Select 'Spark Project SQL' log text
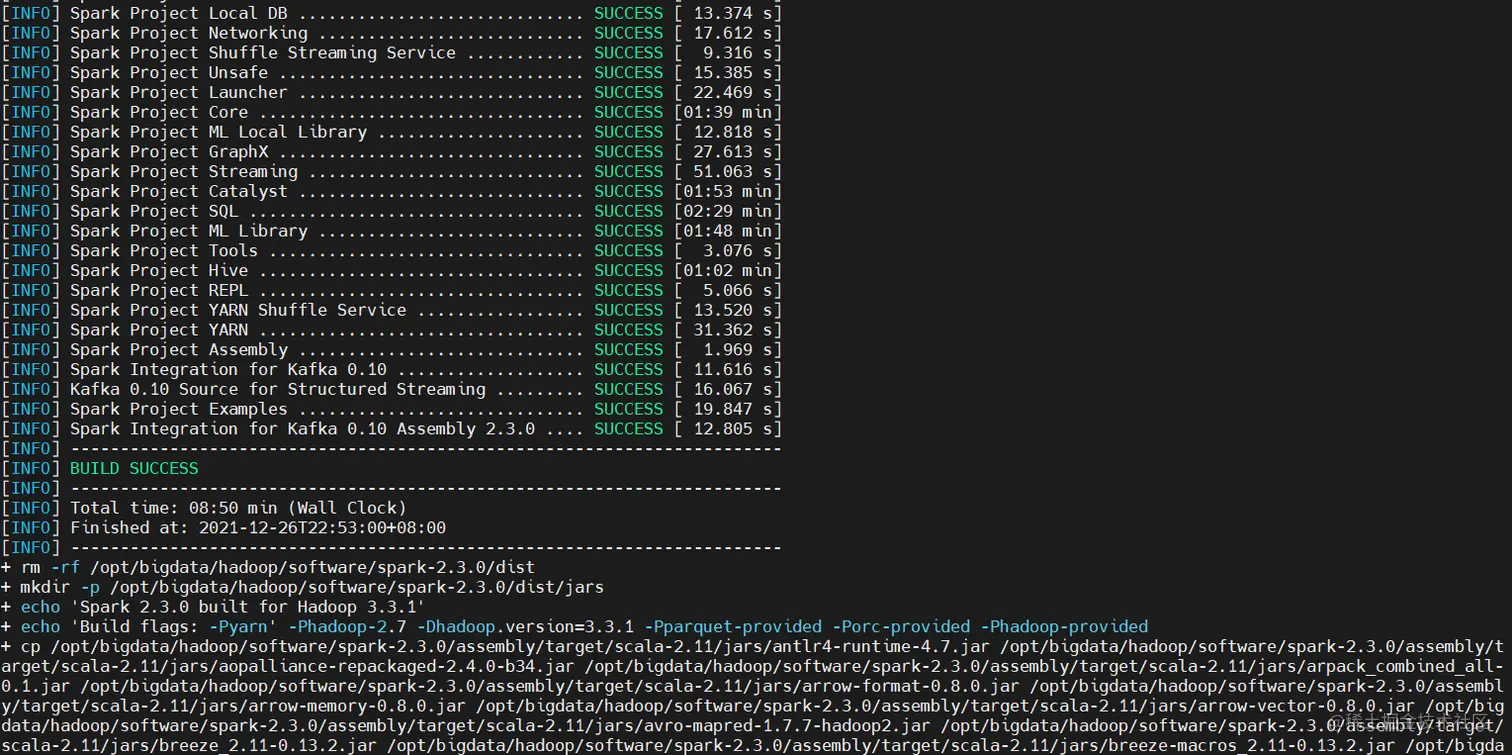Viewport: 1512px width, 755px height. click(154, 211)
